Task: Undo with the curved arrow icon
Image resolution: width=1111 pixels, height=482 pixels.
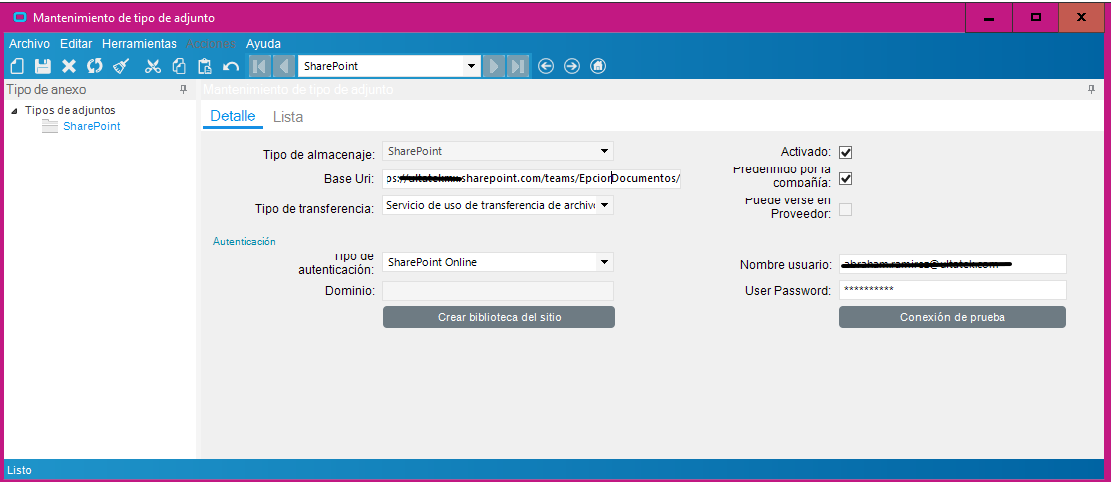Action: [231, 67]
